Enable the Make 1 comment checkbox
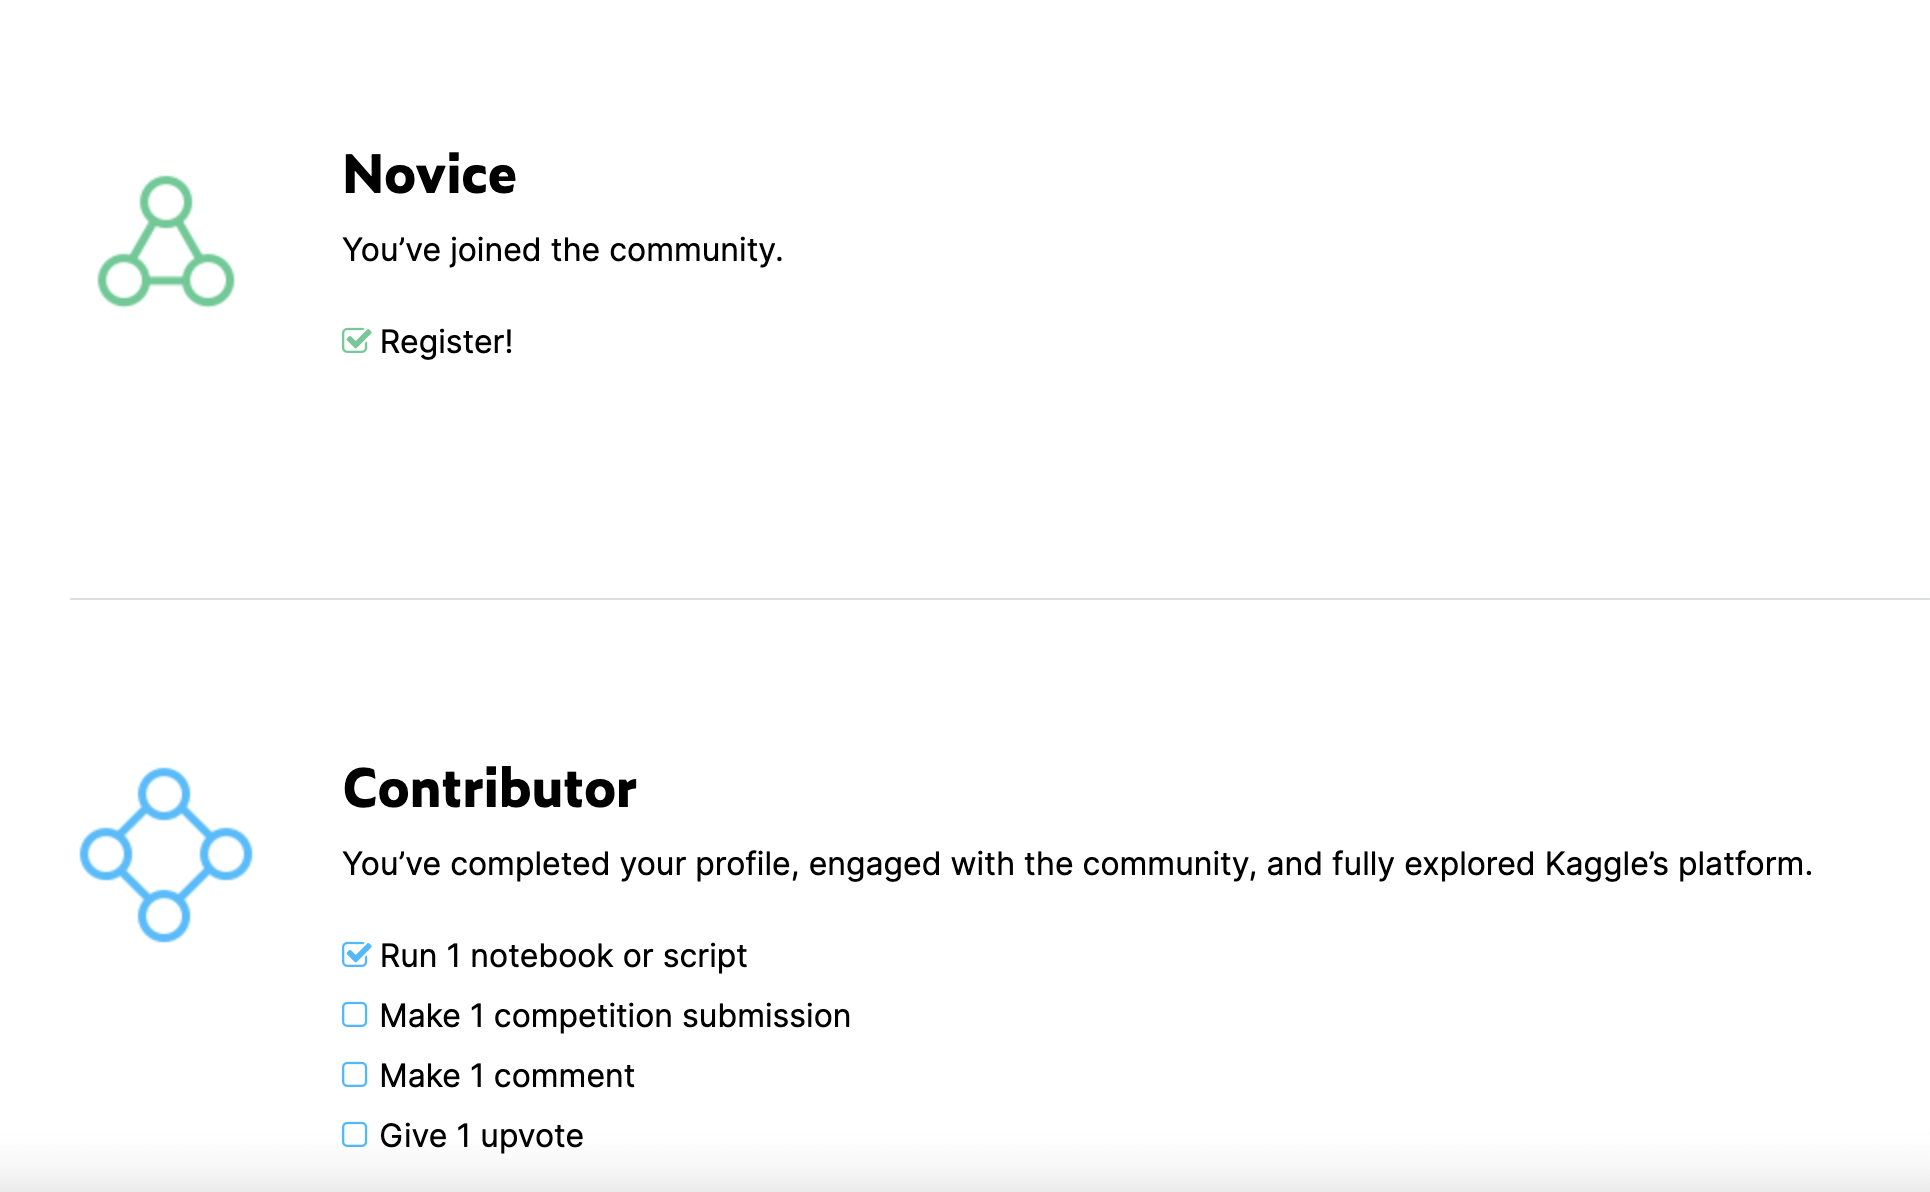This screenshot has width=1930, height=1192. pos(356,1075)
